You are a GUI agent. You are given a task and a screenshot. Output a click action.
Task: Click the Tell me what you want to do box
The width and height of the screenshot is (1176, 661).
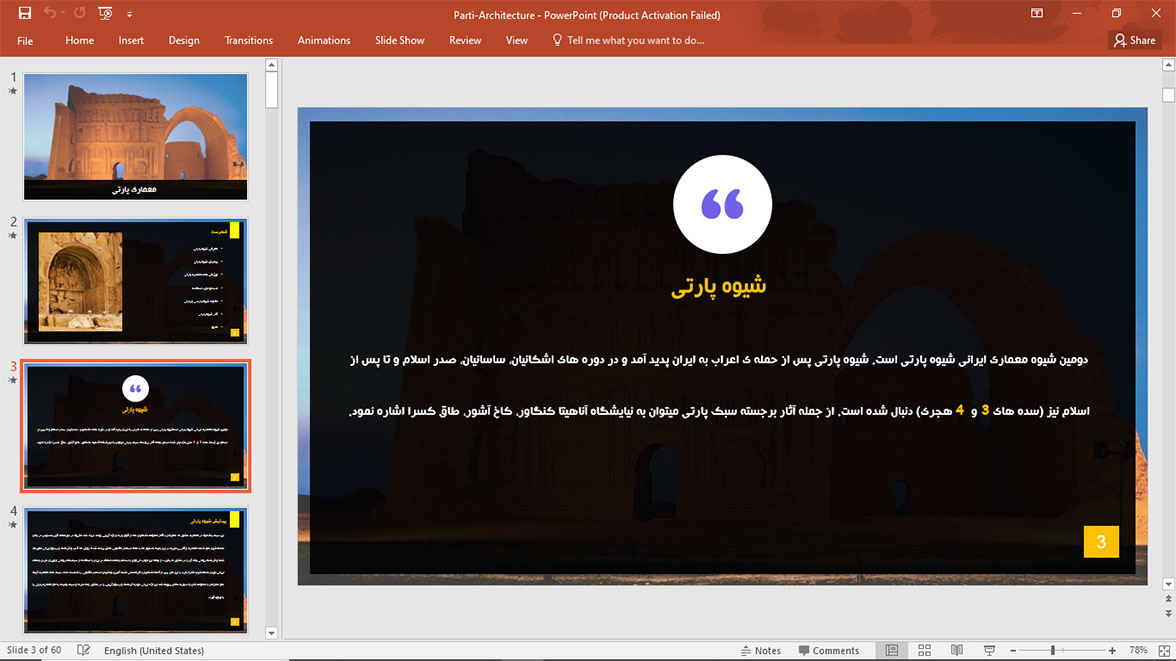point(635,41)
